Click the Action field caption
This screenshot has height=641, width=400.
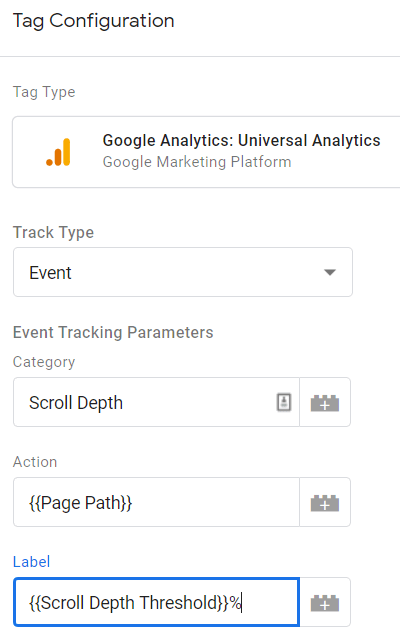pos(35,462)
